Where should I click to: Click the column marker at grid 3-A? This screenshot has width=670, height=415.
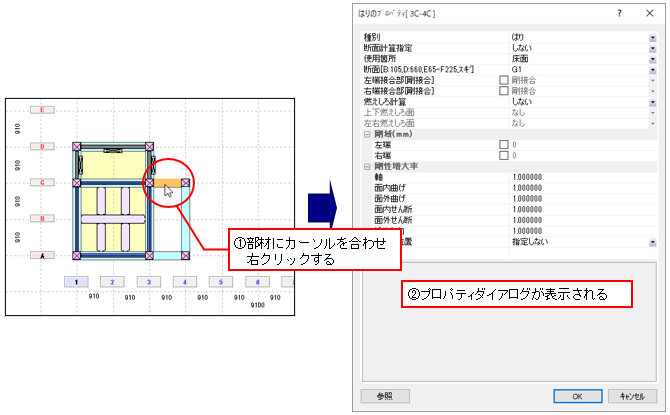(x=149, y=256)
